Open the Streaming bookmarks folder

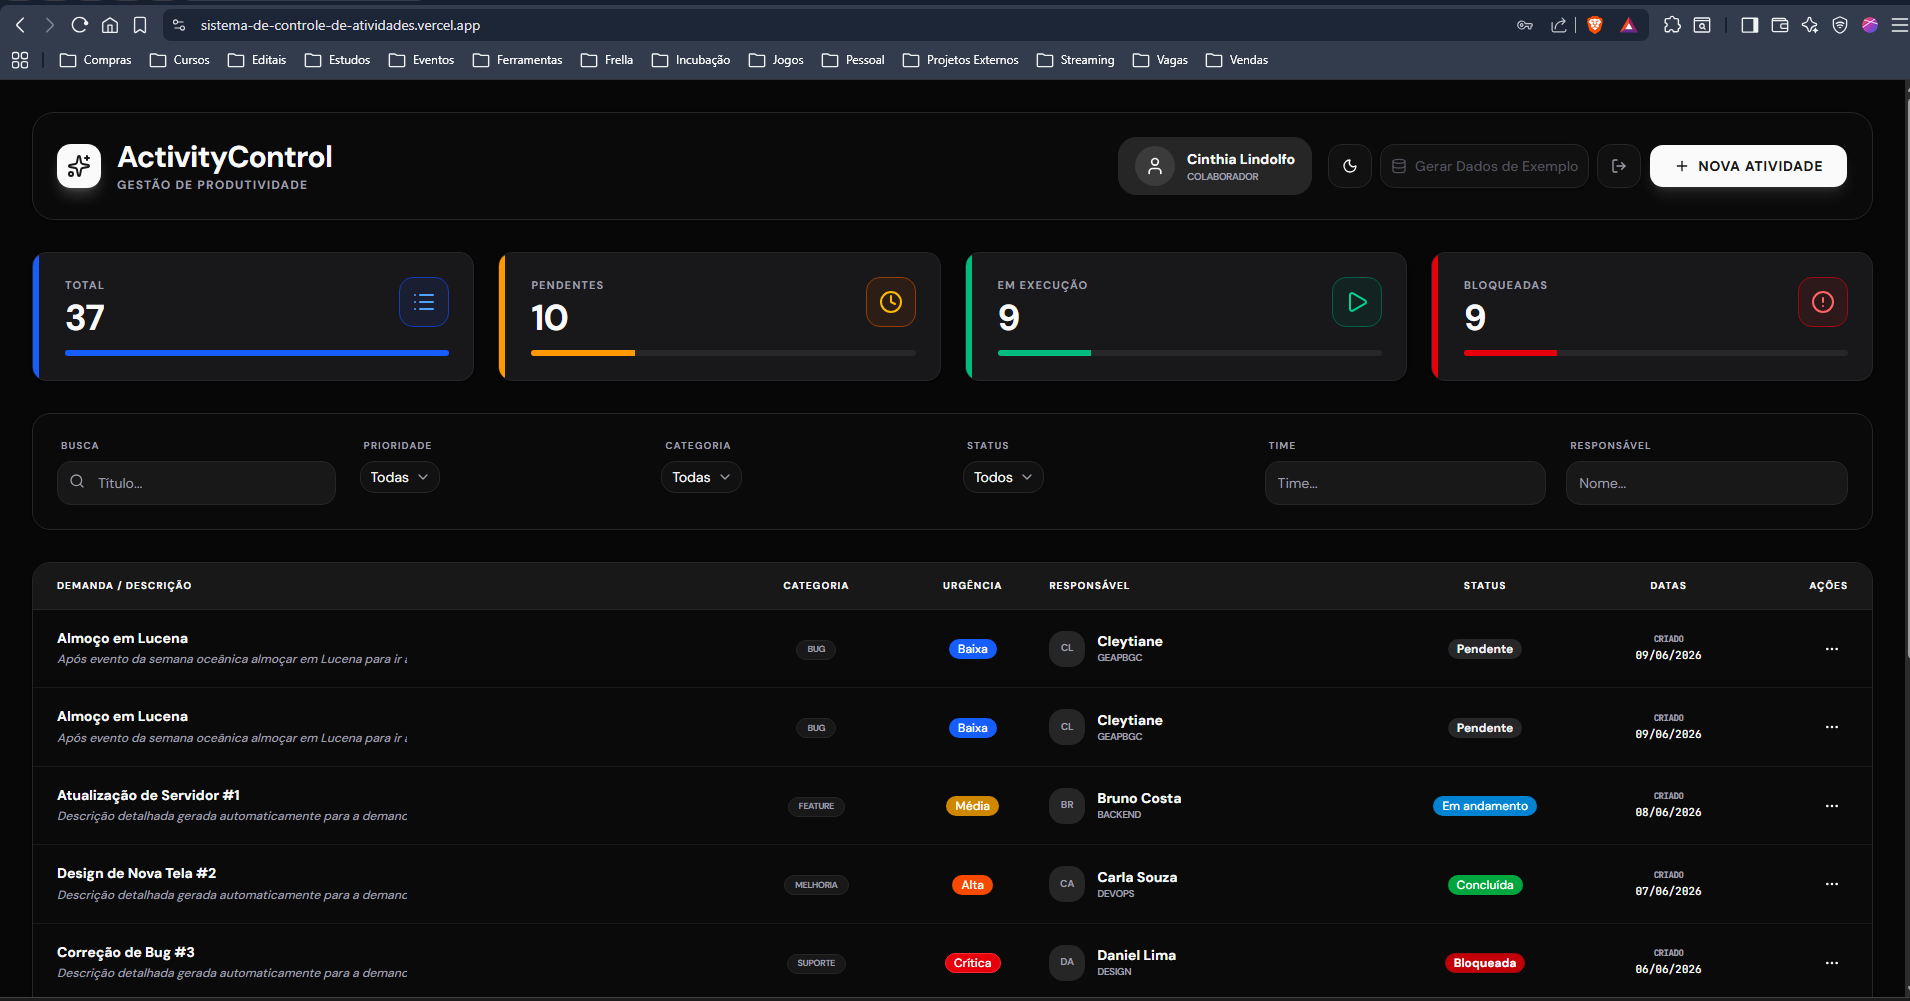point(1076,60)
